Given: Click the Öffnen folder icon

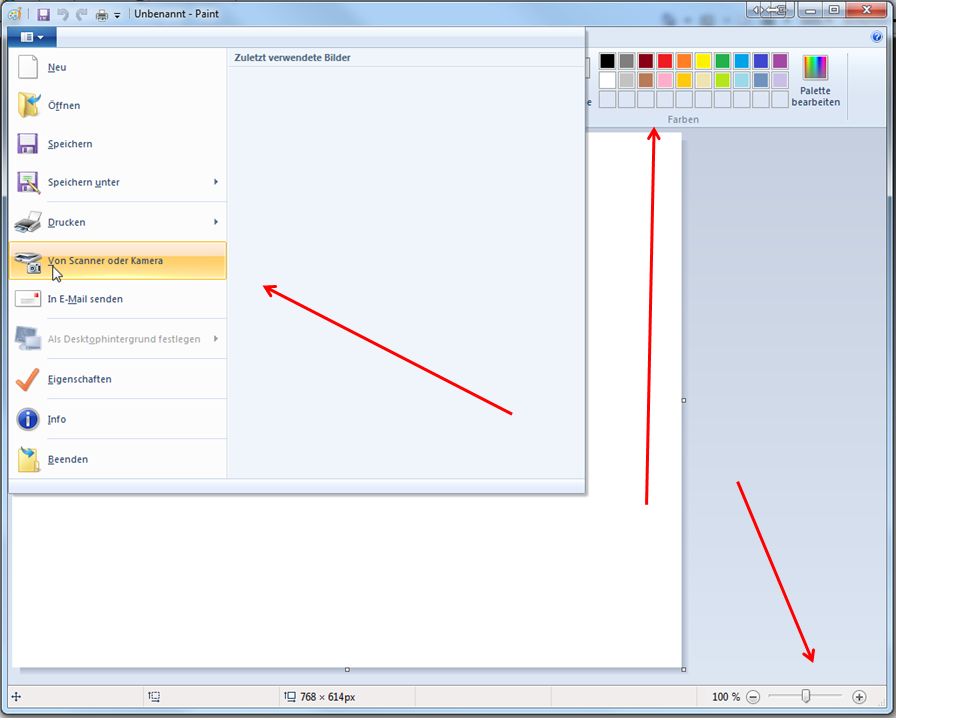Looking at the screenshot, I should point(28,105).
